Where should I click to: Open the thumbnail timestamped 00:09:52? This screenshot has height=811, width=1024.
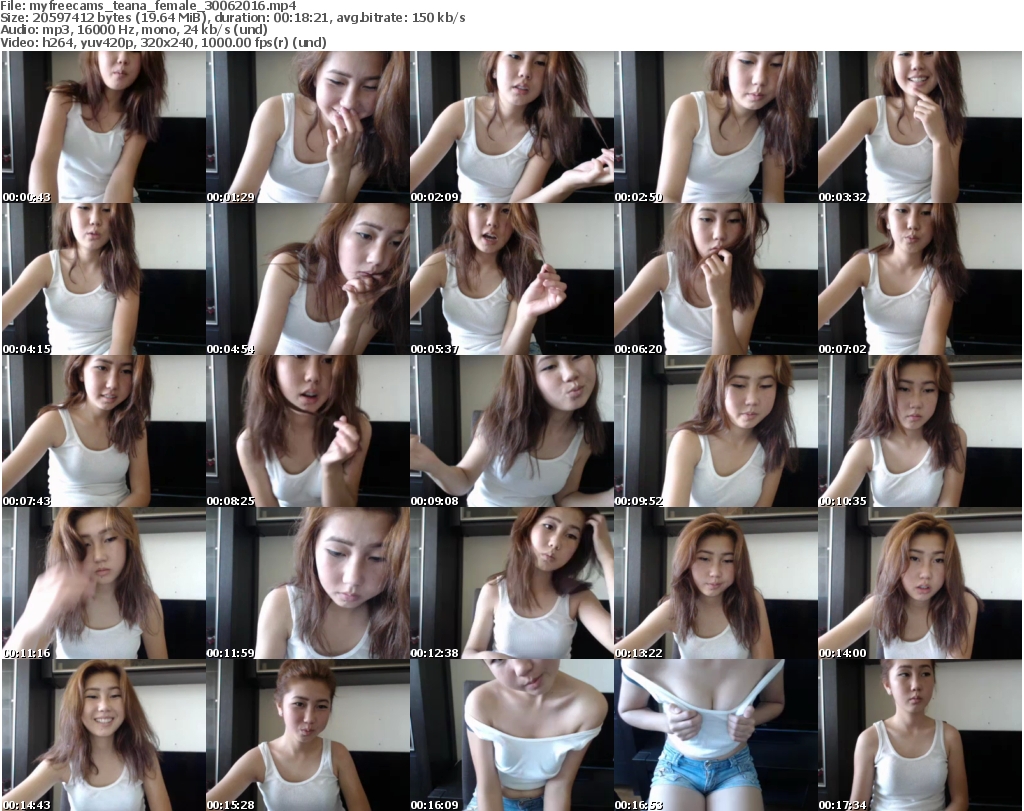pos(715,432)
